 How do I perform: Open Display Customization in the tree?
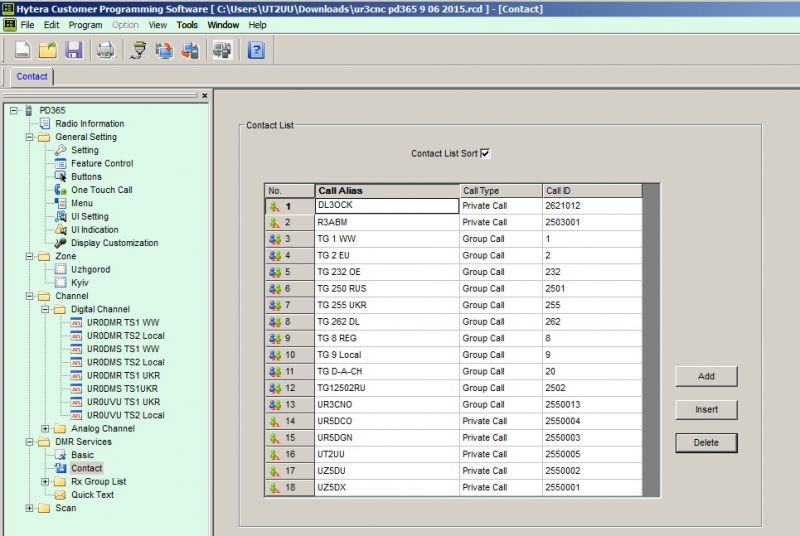tap(114, 243)
